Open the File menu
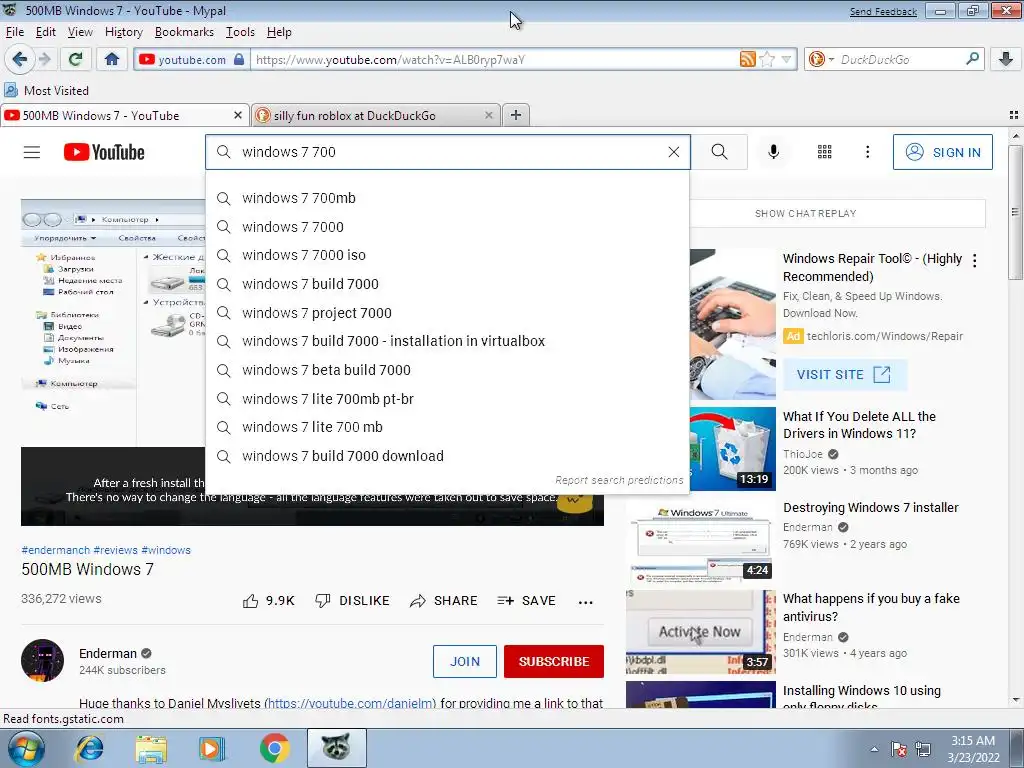The image size is (1024, 768). click(x=14, y=32)
